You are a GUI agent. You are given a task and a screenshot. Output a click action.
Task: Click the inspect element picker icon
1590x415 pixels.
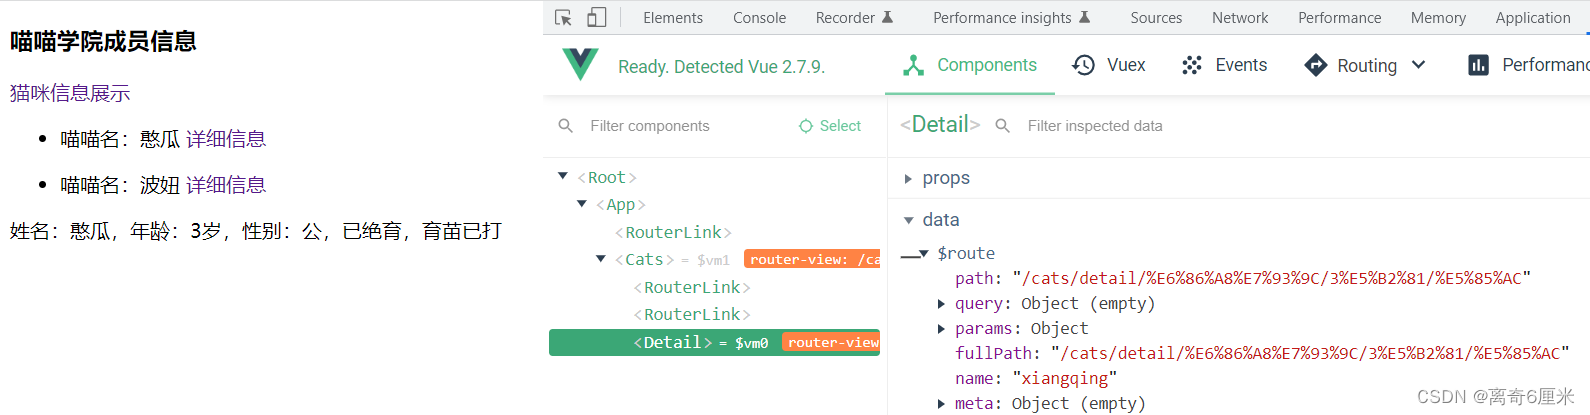tap(563, 17)
